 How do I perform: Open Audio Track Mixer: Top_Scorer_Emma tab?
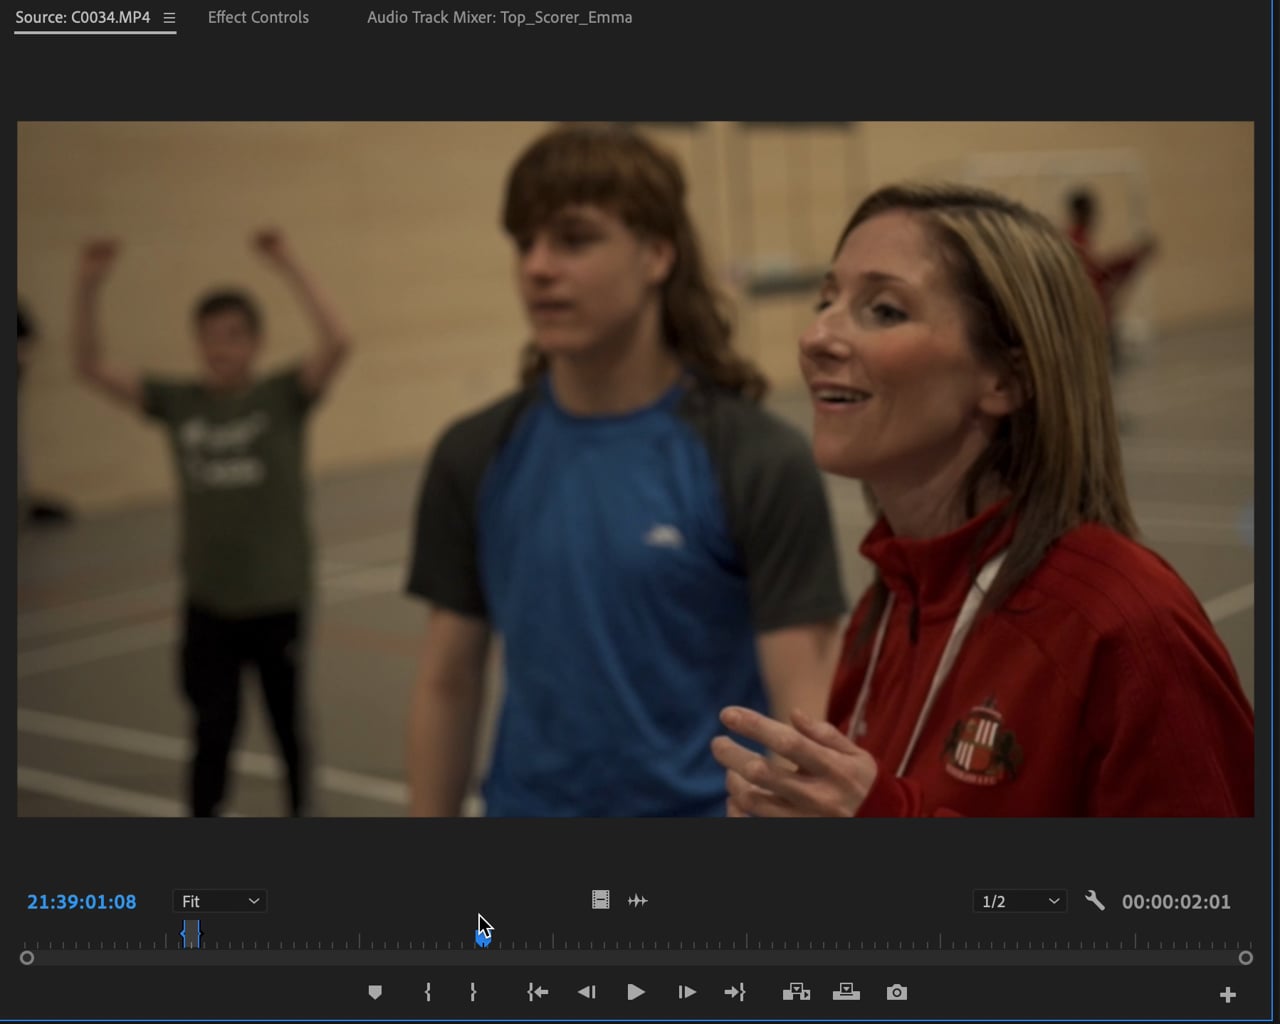click(499, 17)
